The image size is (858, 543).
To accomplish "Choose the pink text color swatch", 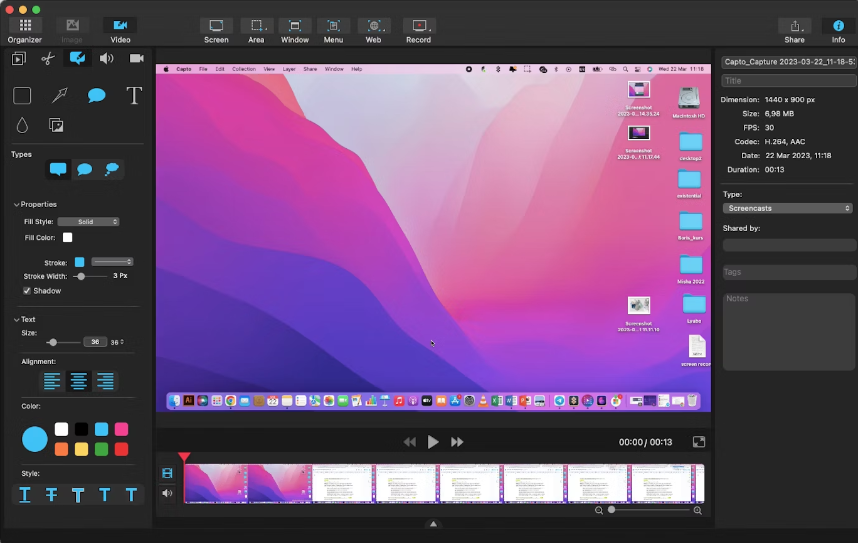I will (121, 429).
